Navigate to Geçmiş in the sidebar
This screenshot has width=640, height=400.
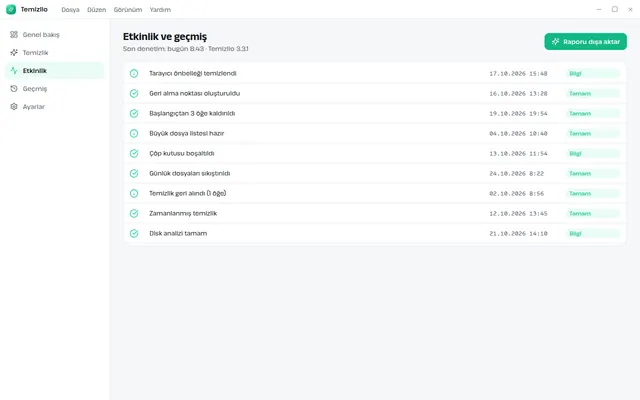pyautogui.click(x=55, y=89)
